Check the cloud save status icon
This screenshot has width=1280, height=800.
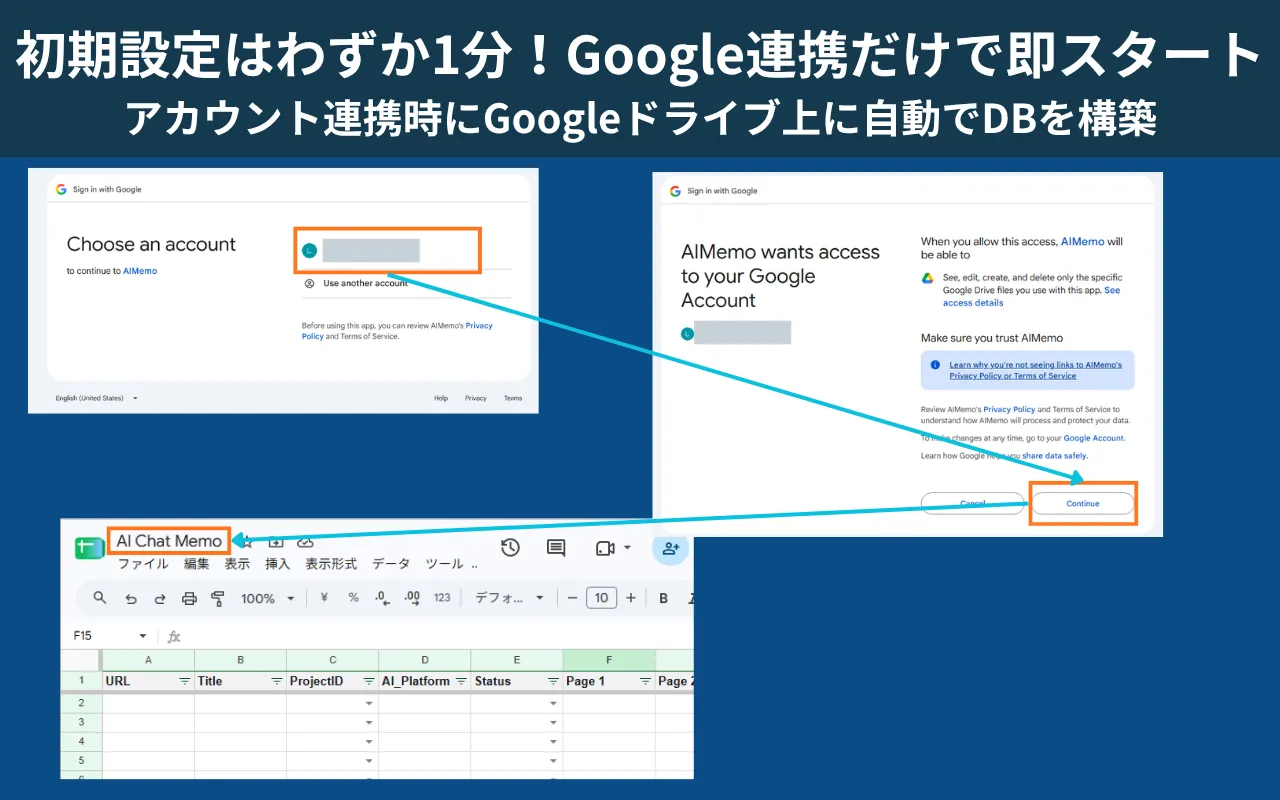click(306, 542)
